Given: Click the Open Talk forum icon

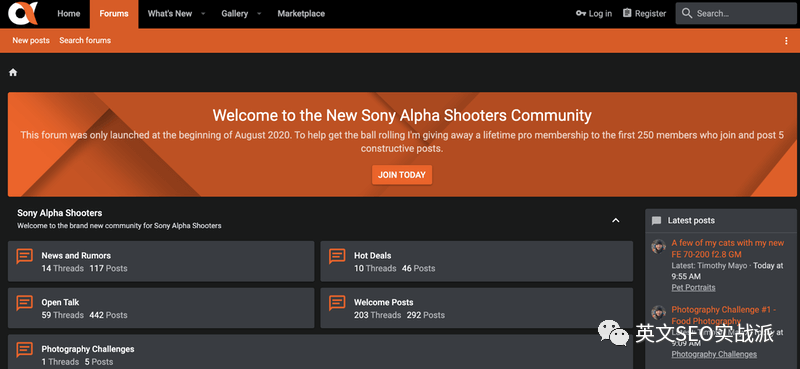Looking at the screenshot, I should (x=24, y=303).
